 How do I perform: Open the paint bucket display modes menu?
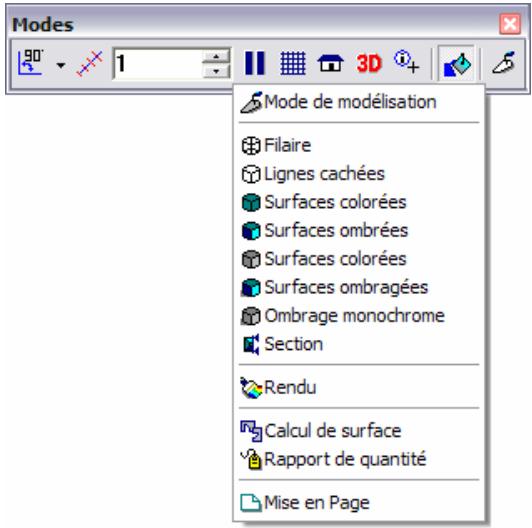[457, 64]
